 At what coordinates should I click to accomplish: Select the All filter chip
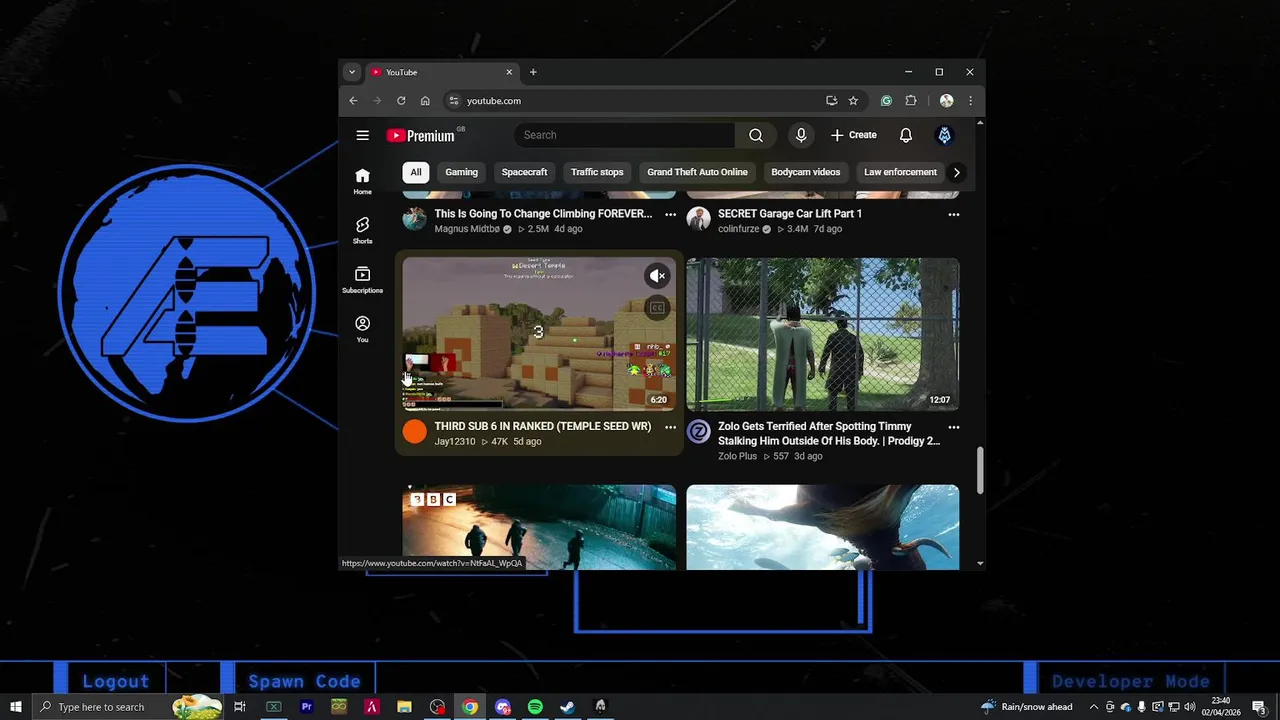click(416, 172)
